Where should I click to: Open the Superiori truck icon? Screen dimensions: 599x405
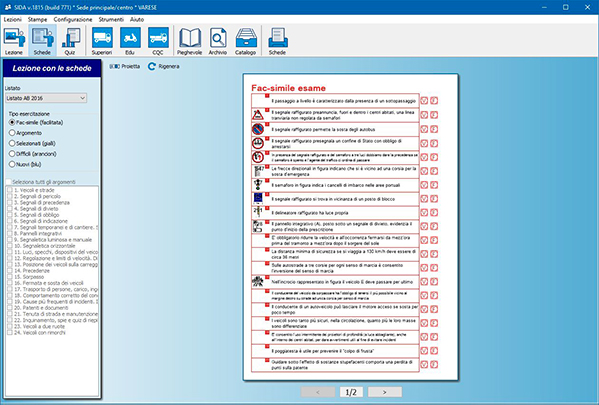click(x=102, y=41)
